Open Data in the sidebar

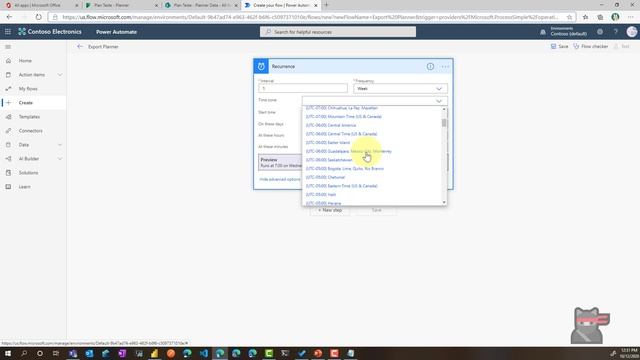pos(24,144)
